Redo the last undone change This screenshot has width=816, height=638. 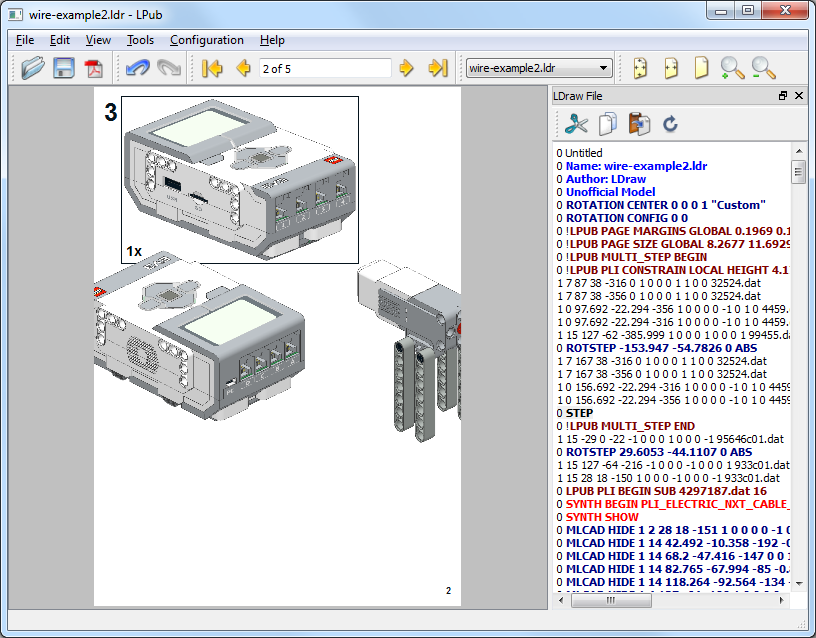click(x=169, y=68)
